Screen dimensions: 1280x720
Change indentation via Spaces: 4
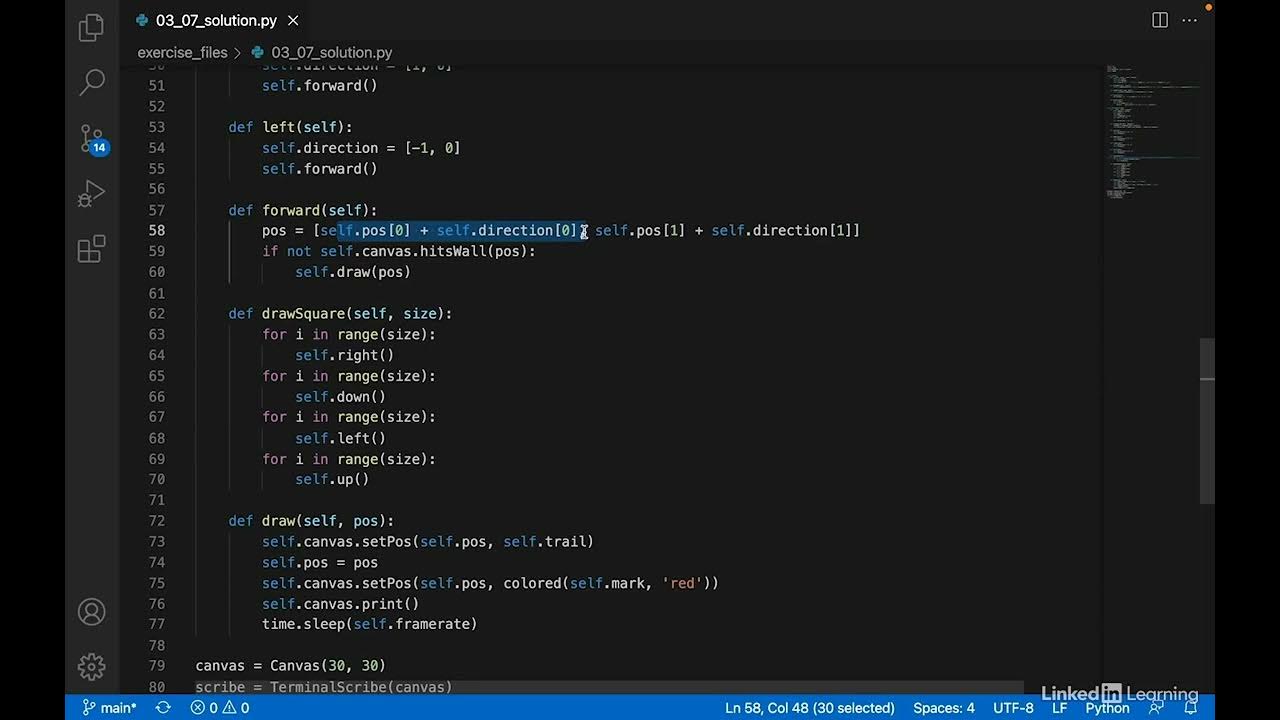944,708
